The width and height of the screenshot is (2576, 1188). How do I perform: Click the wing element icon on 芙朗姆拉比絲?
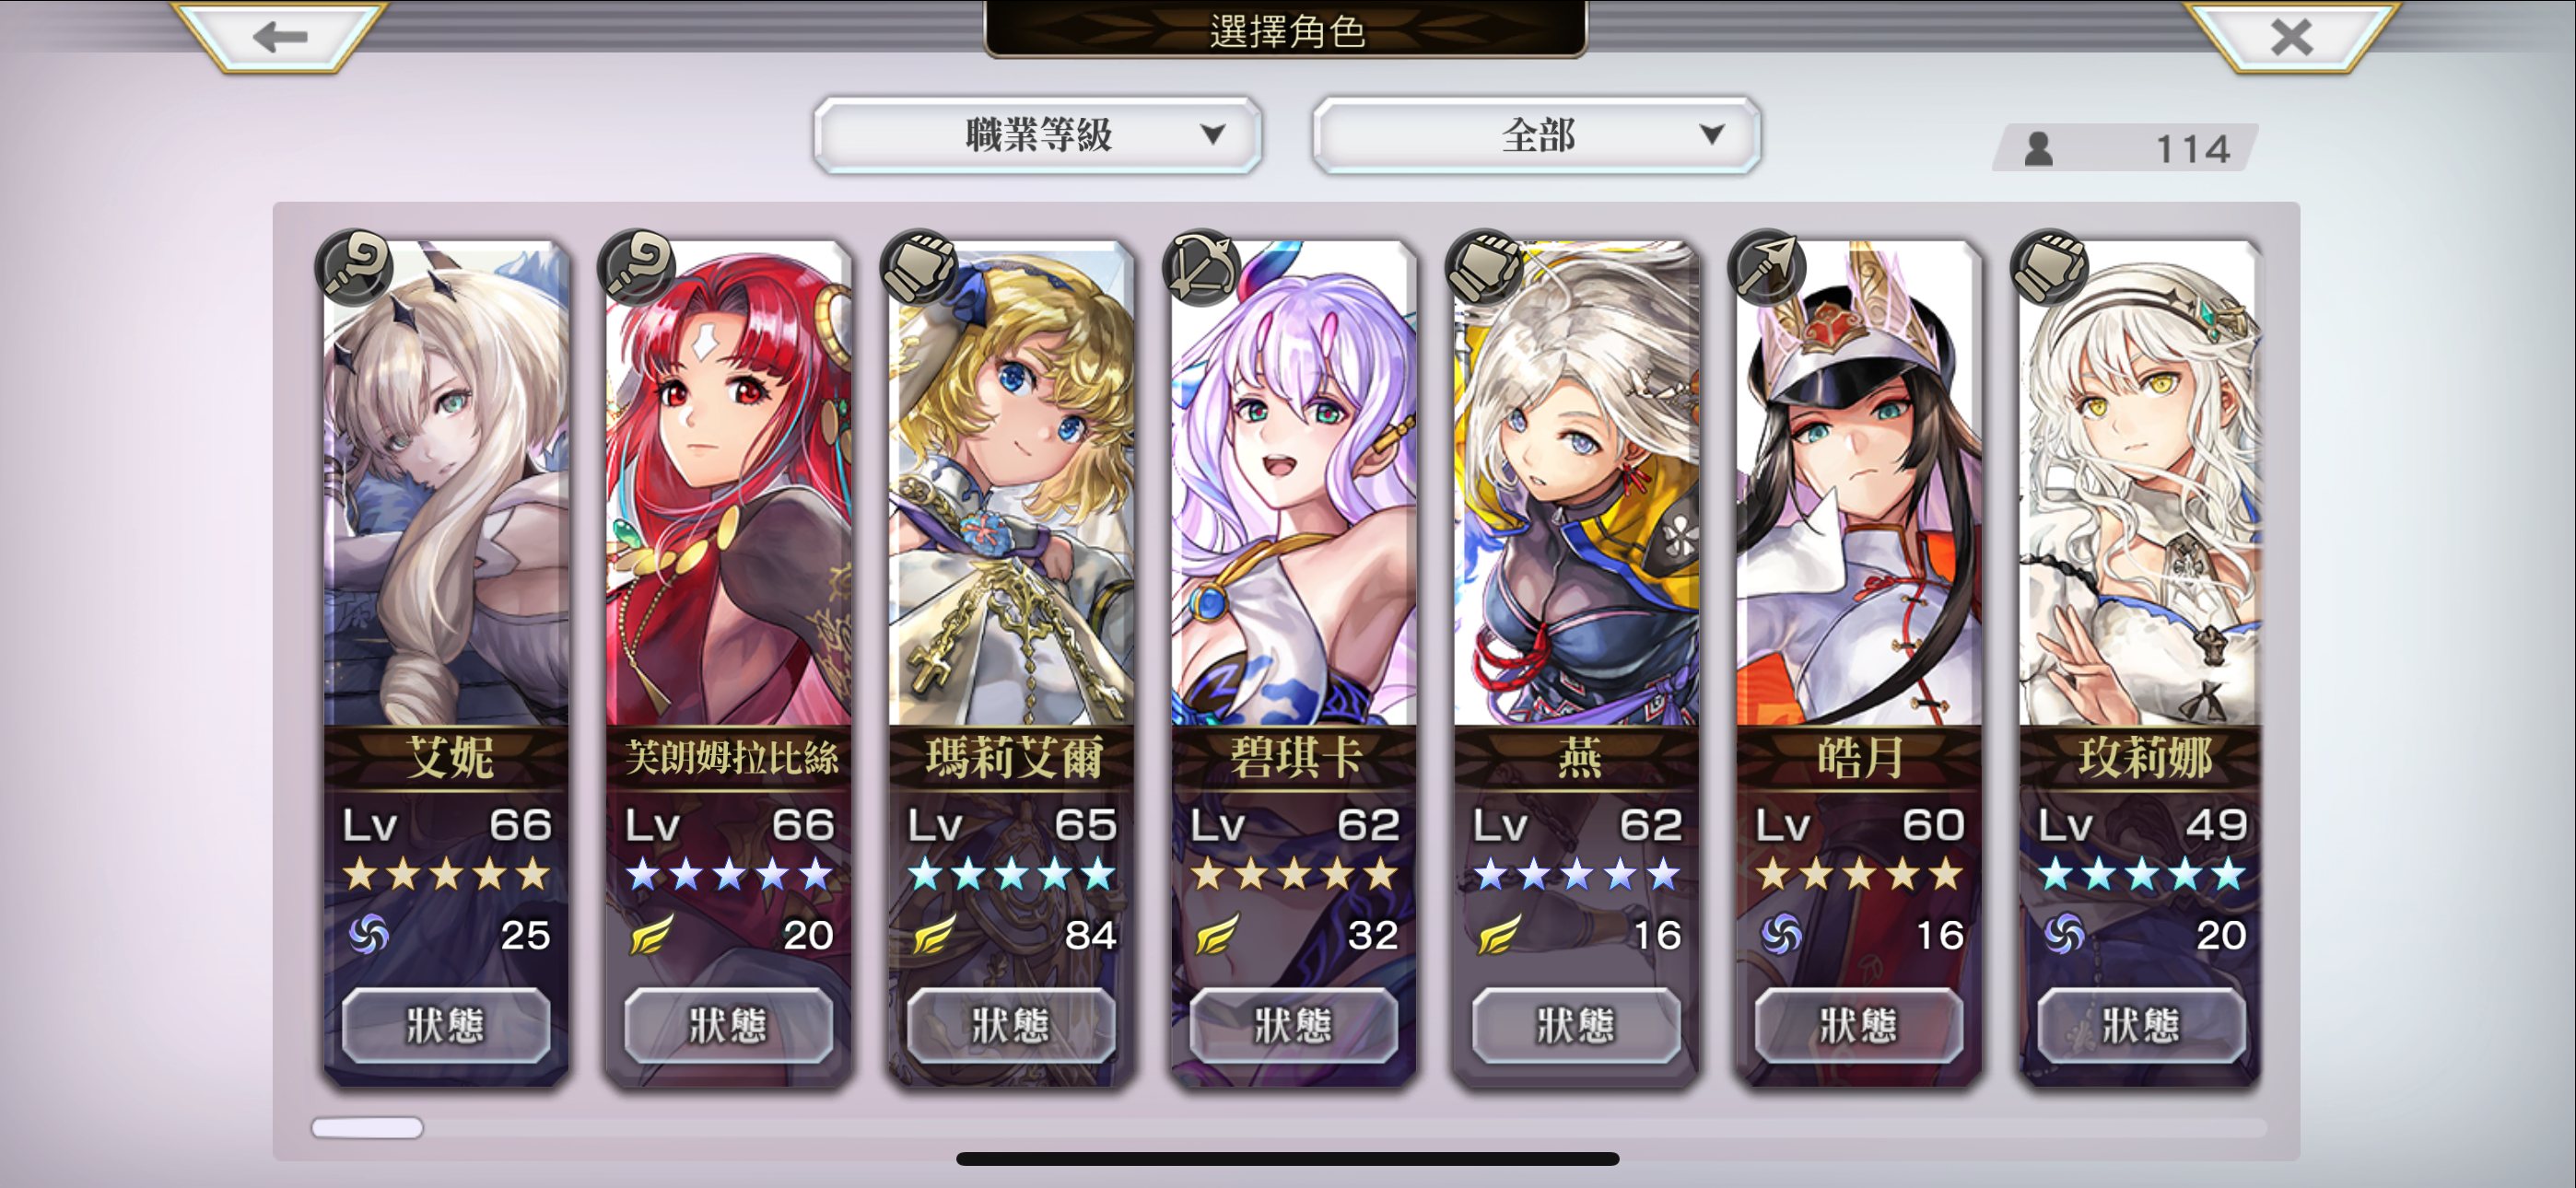(x=651, y=935)
